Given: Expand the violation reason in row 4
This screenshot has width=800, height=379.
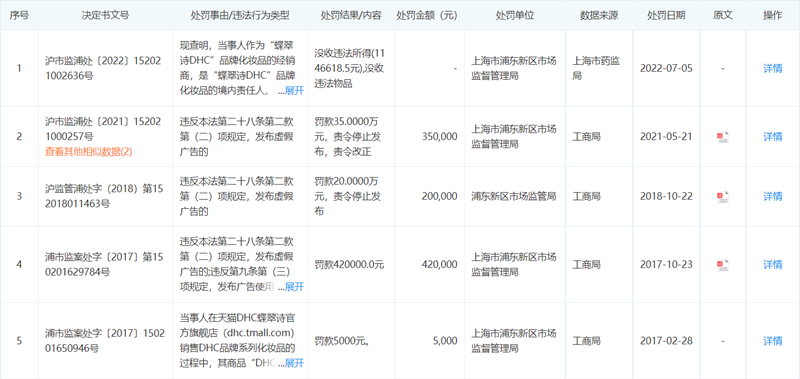Looking at the screenshot, I should coord(294,287).
